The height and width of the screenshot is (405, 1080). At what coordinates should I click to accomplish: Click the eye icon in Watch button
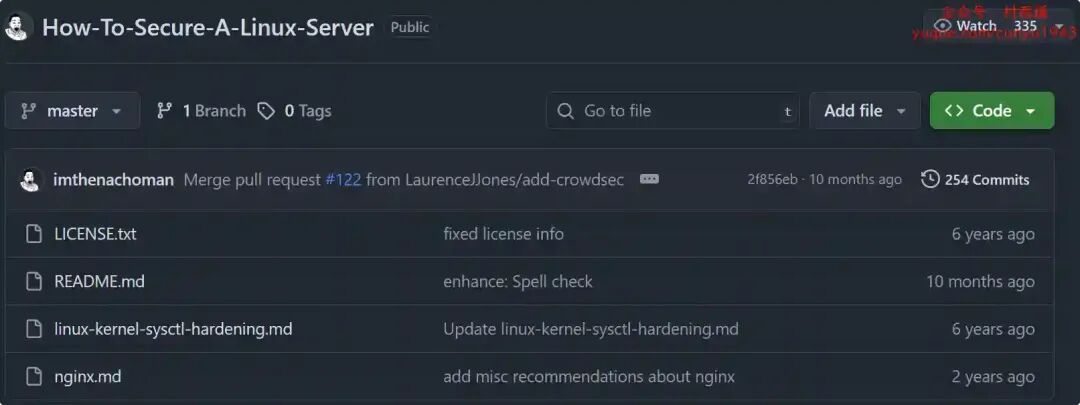(x=942, y=26)
